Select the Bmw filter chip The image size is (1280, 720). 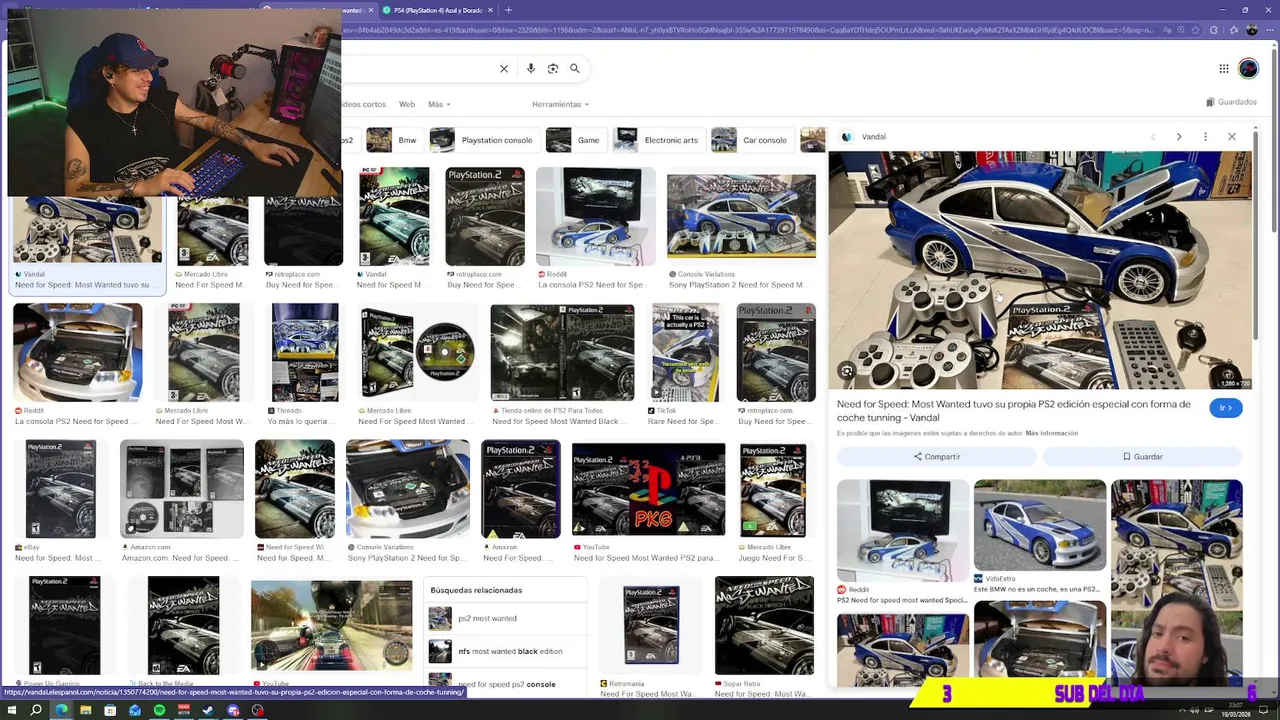[x=393, y=140]
